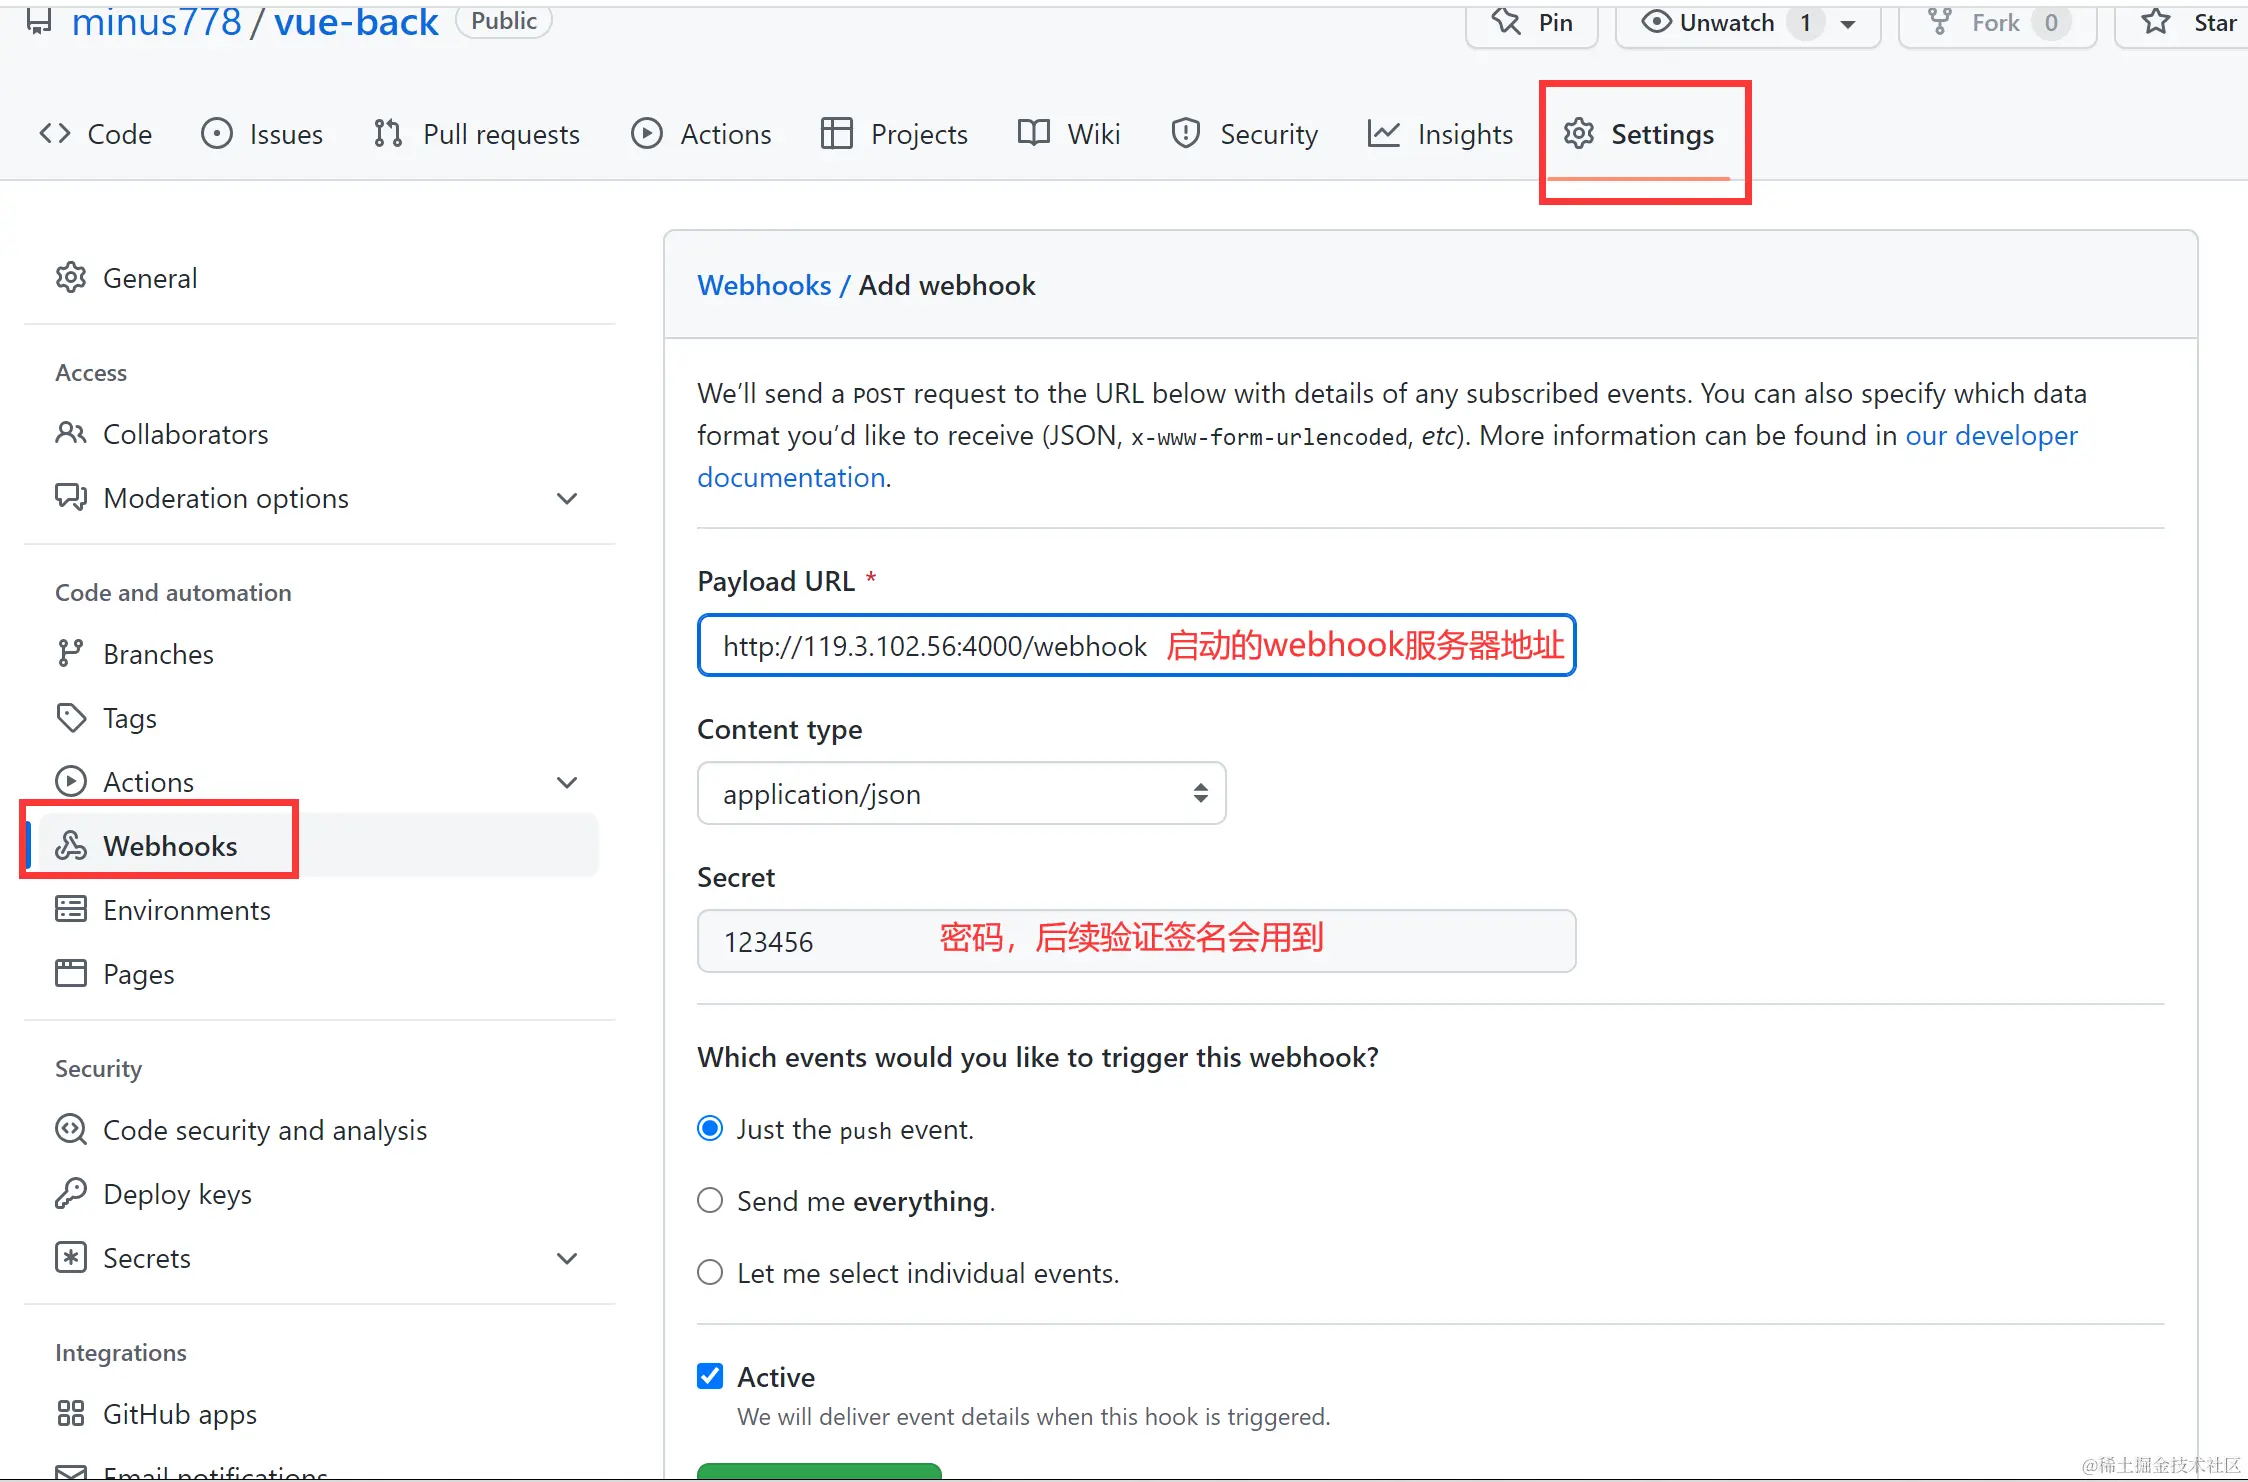
Task: Open the Insights tab
Action: (x=1440, y=134)
